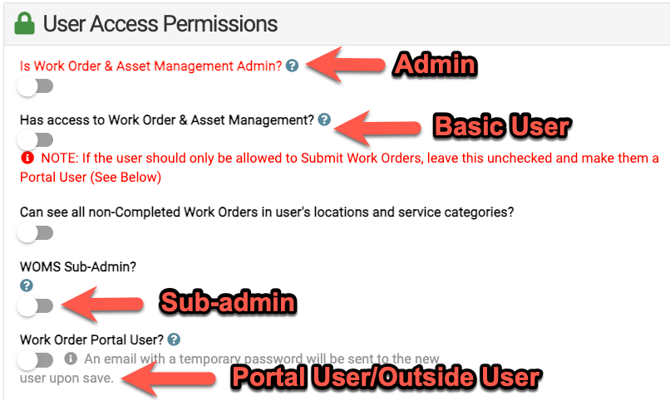Toggle Has access to Work Order & Asset Management
This screenshot has width=670, height=400.
coord(35,140)
